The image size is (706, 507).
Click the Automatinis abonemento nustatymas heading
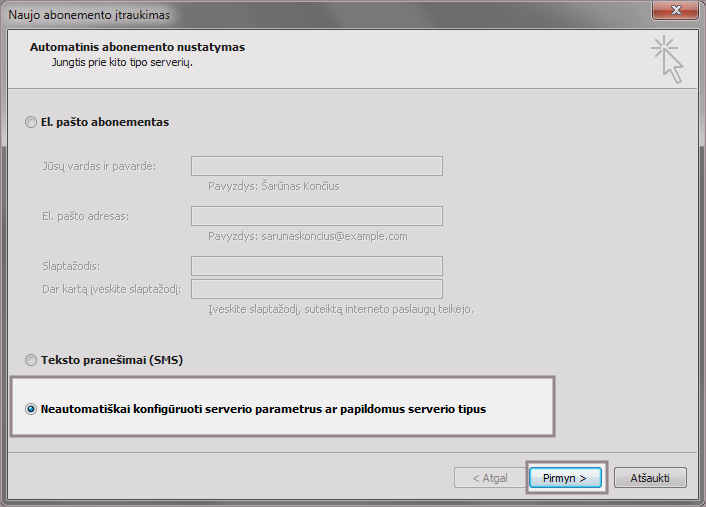[137, 47]
